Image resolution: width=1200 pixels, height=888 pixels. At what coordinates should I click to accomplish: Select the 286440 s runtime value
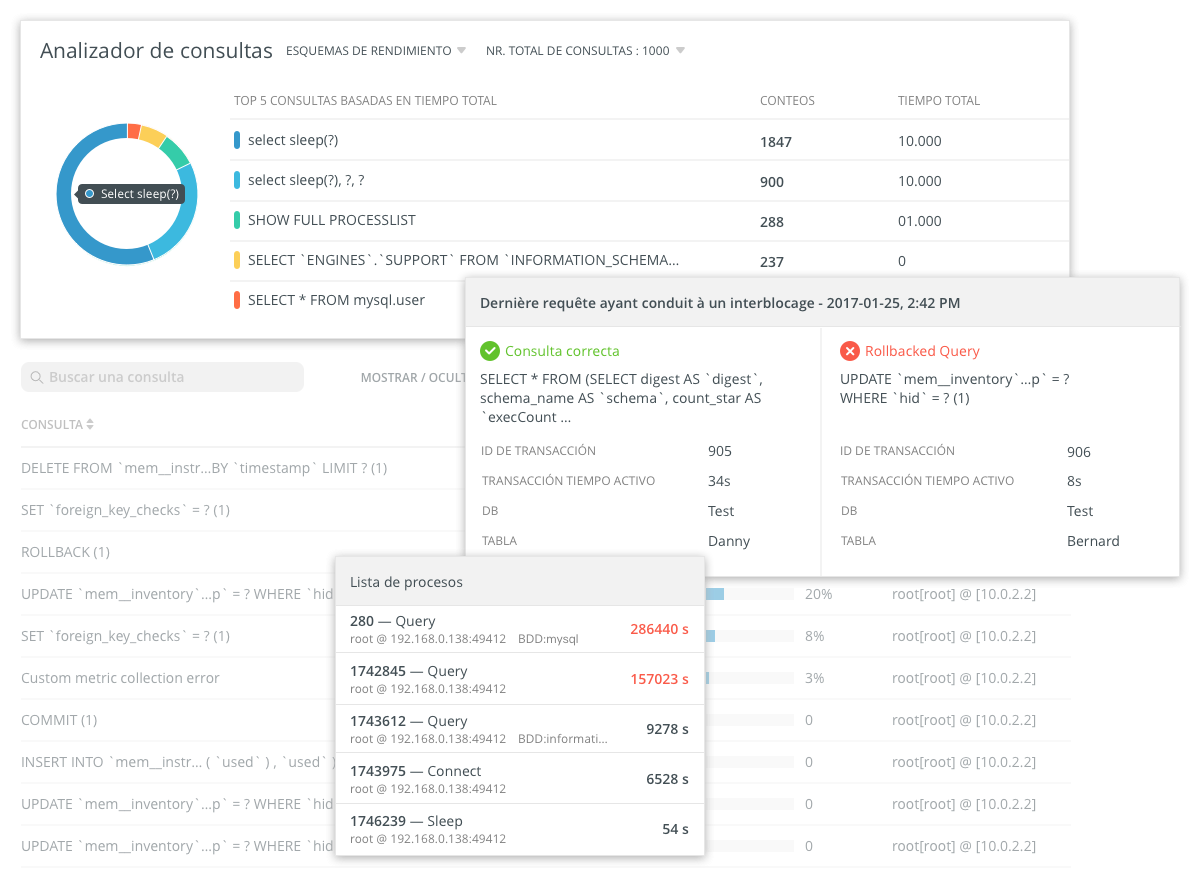point(659,629)
